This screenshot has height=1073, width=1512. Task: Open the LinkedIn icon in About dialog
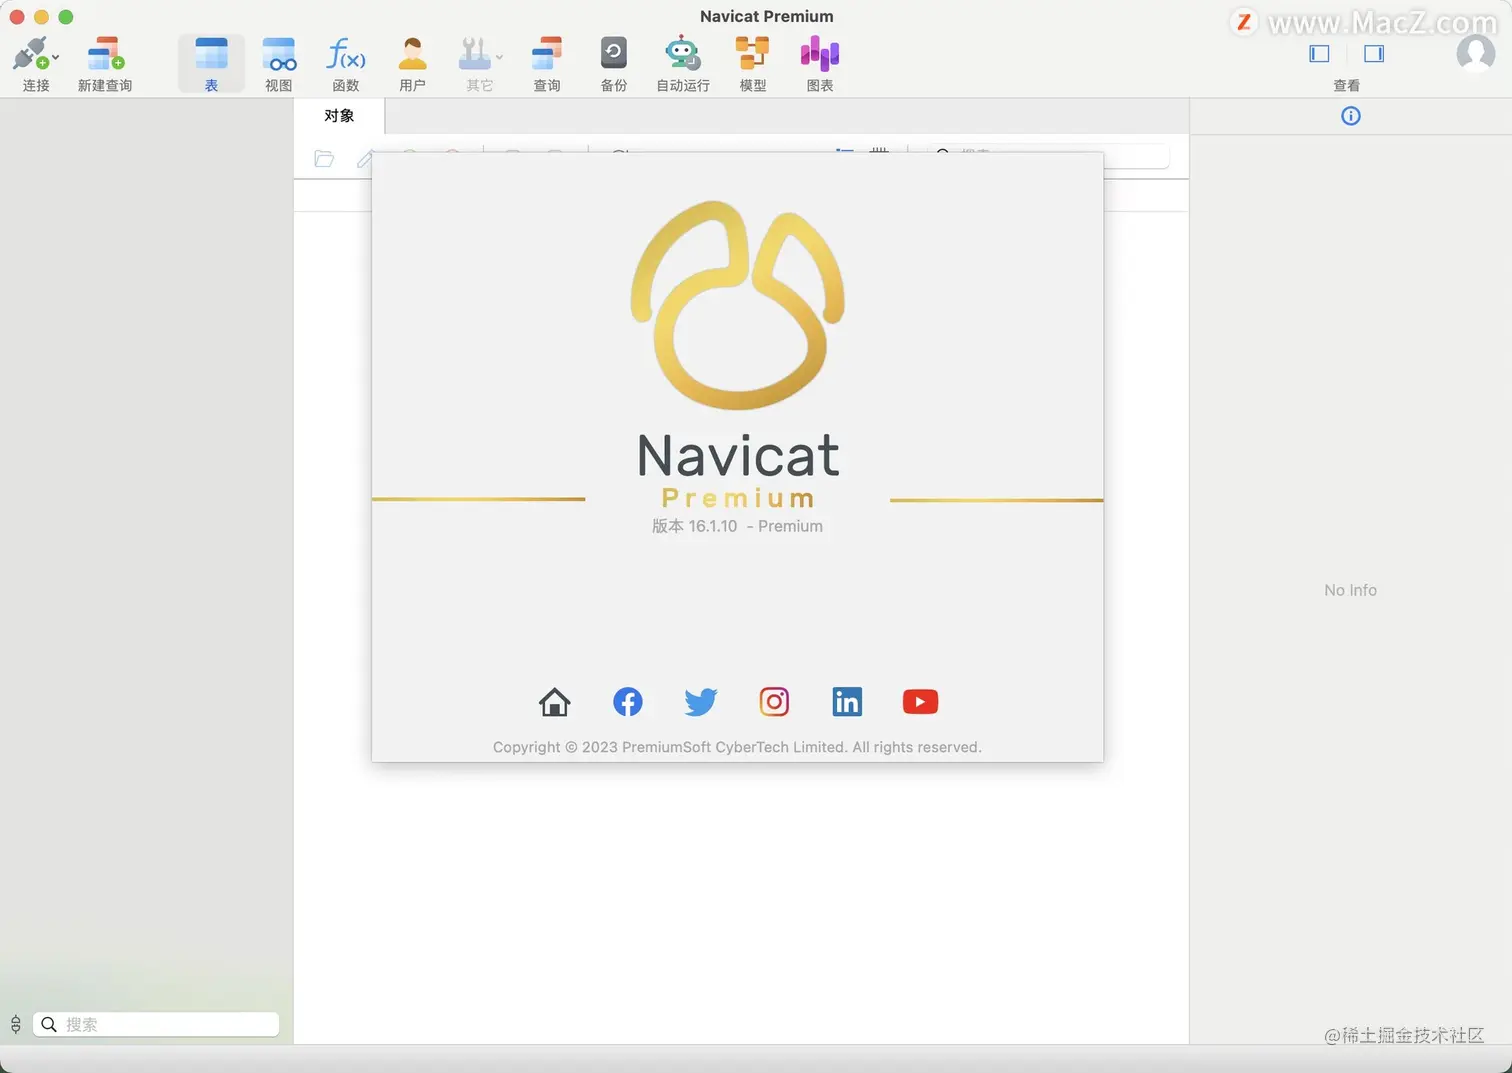pos(847,702)
